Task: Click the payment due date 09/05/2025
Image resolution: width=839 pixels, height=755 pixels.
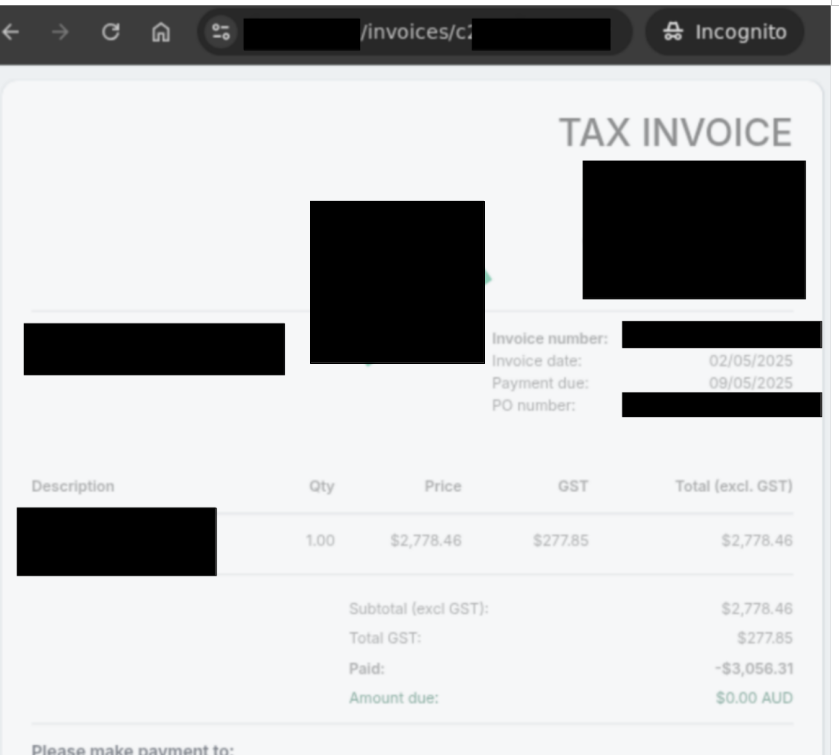Action: (x=750, y=383)
